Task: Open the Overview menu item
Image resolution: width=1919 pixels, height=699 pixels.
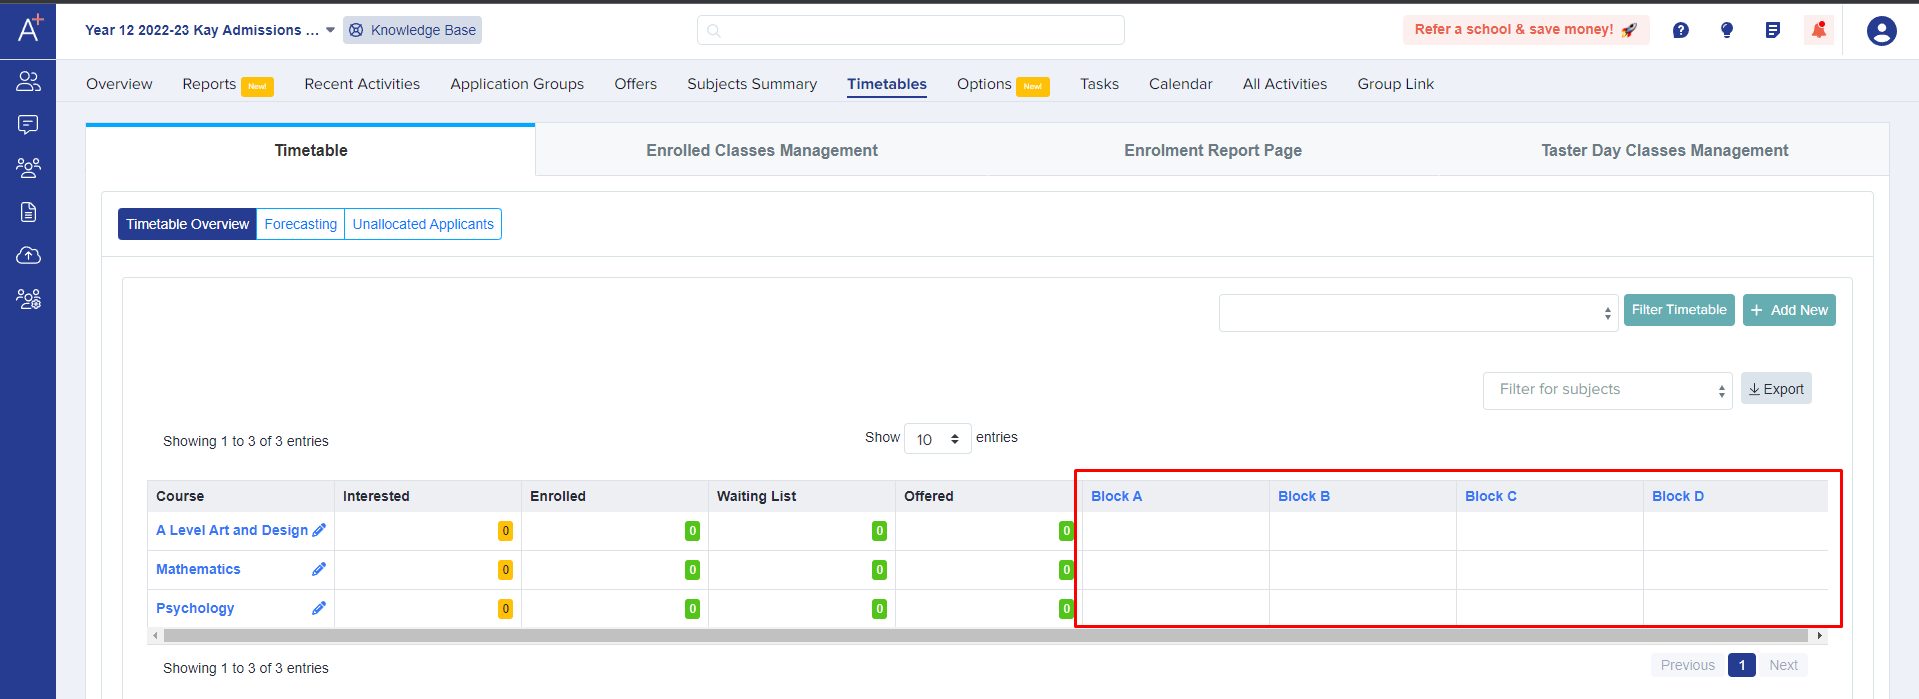Action: (x=119, y=84)
